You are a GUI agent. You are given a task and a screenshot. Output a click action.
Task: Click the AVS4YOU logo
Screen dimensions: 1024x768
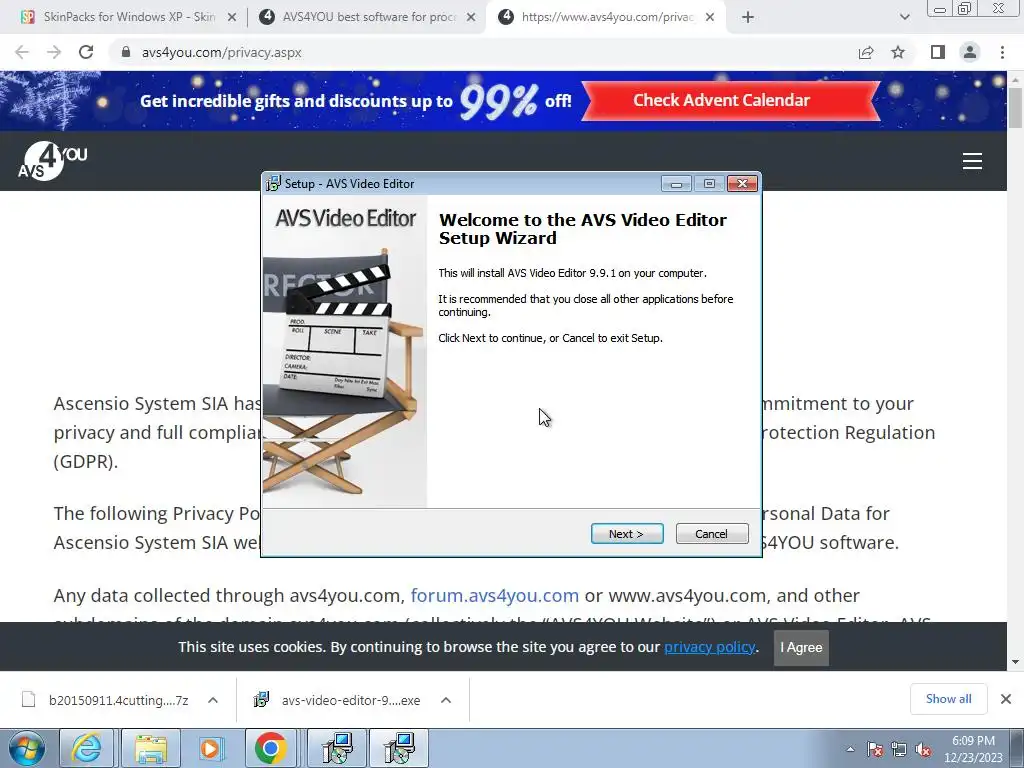coord(52,161)
